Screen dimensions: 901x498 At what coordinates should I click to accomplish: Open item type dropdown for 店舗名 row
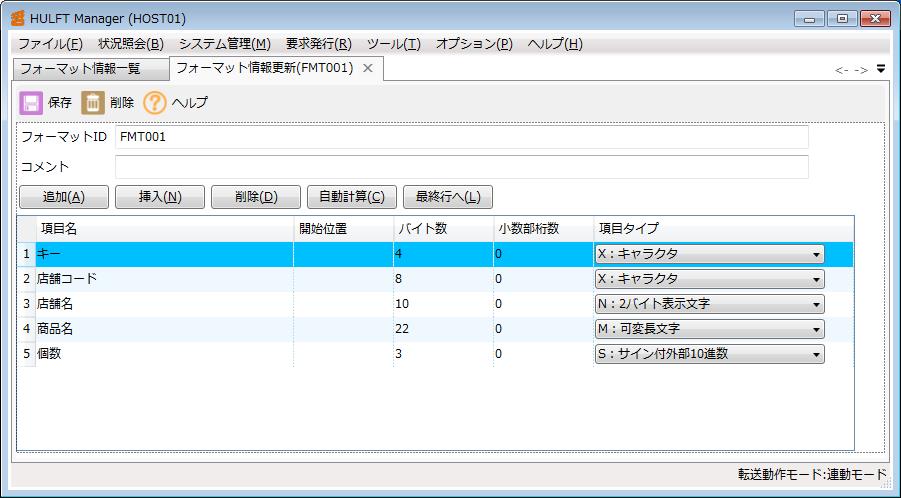[709, 304]
